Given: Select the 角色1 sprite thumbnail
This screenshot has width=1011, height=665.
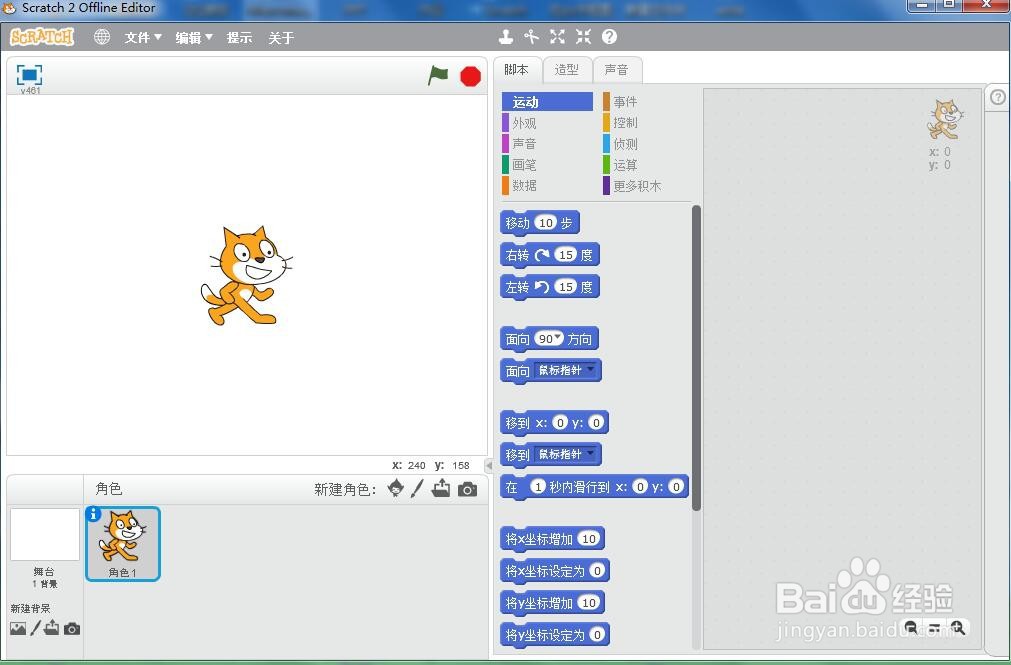Looking at the screenshot, I should (123, 544).
